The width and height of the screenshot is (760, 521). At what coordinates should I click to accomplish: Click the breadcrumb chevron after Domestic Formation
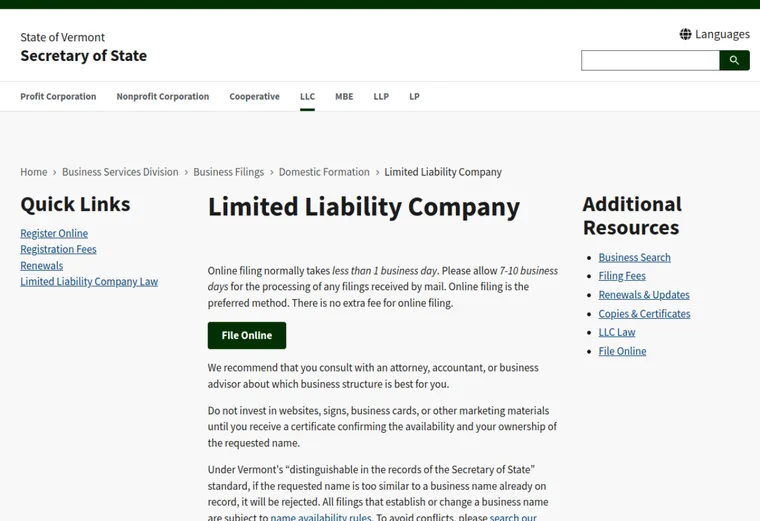point(377,173)
